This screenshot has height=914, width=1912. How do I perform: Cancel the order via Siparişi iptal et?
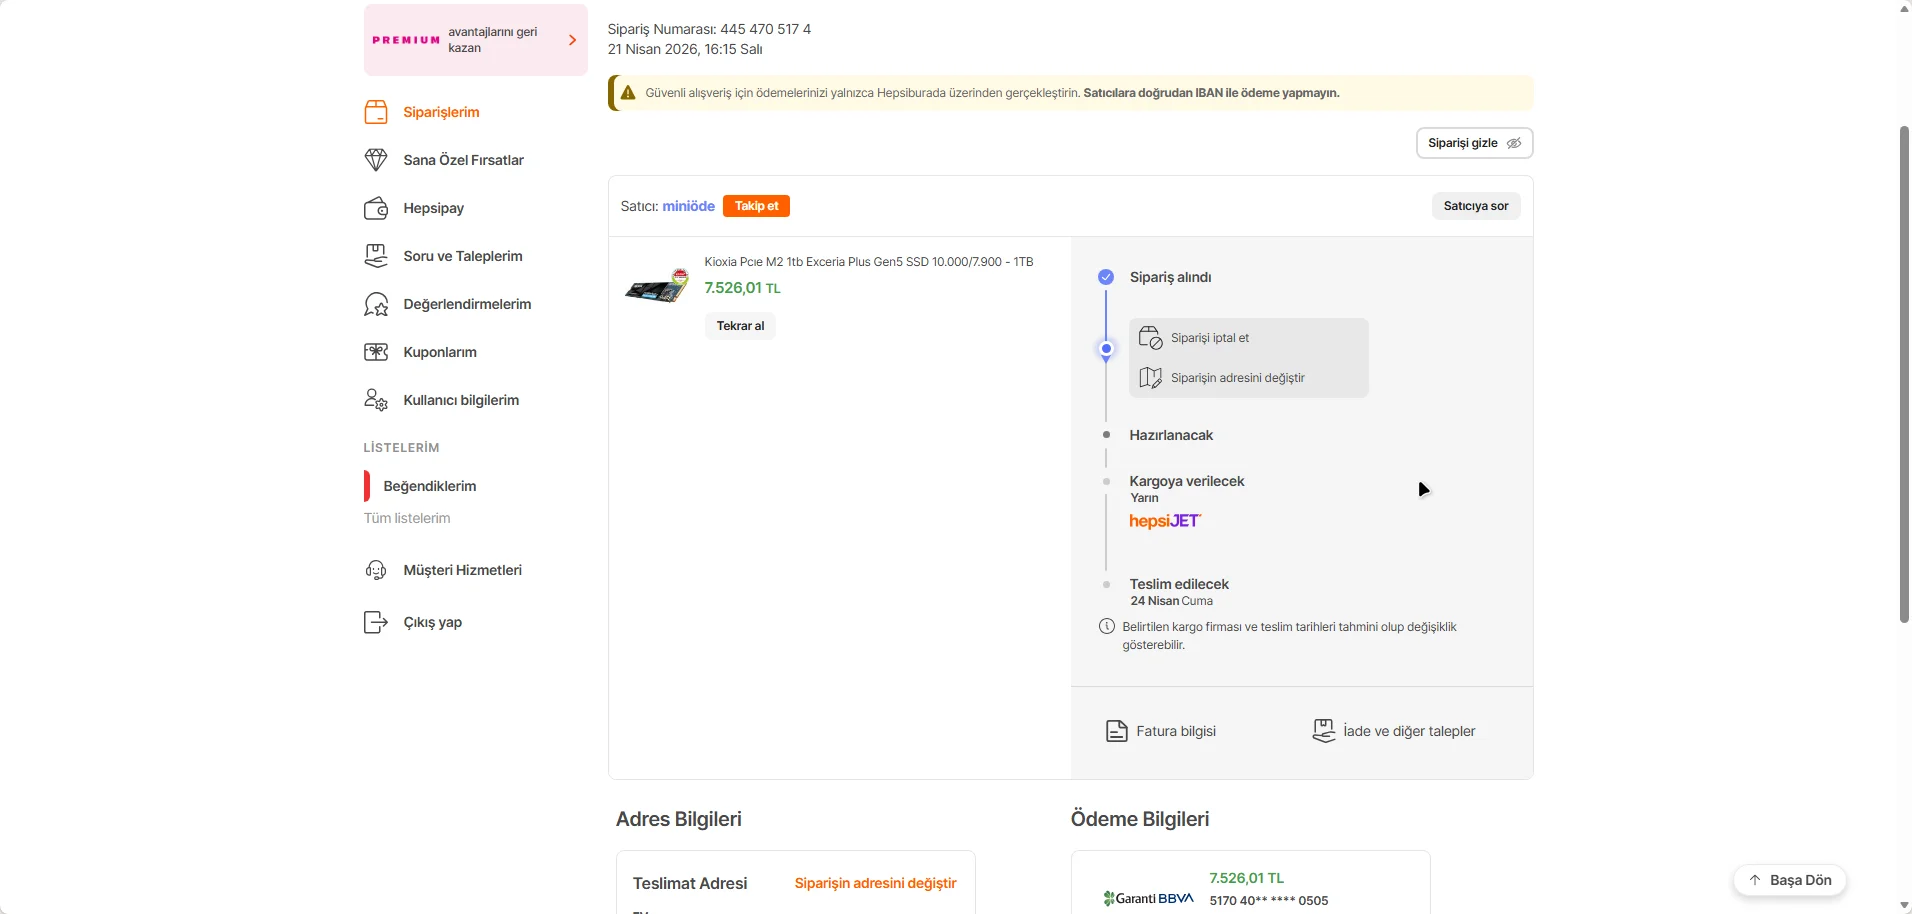tap(1210, 338)
